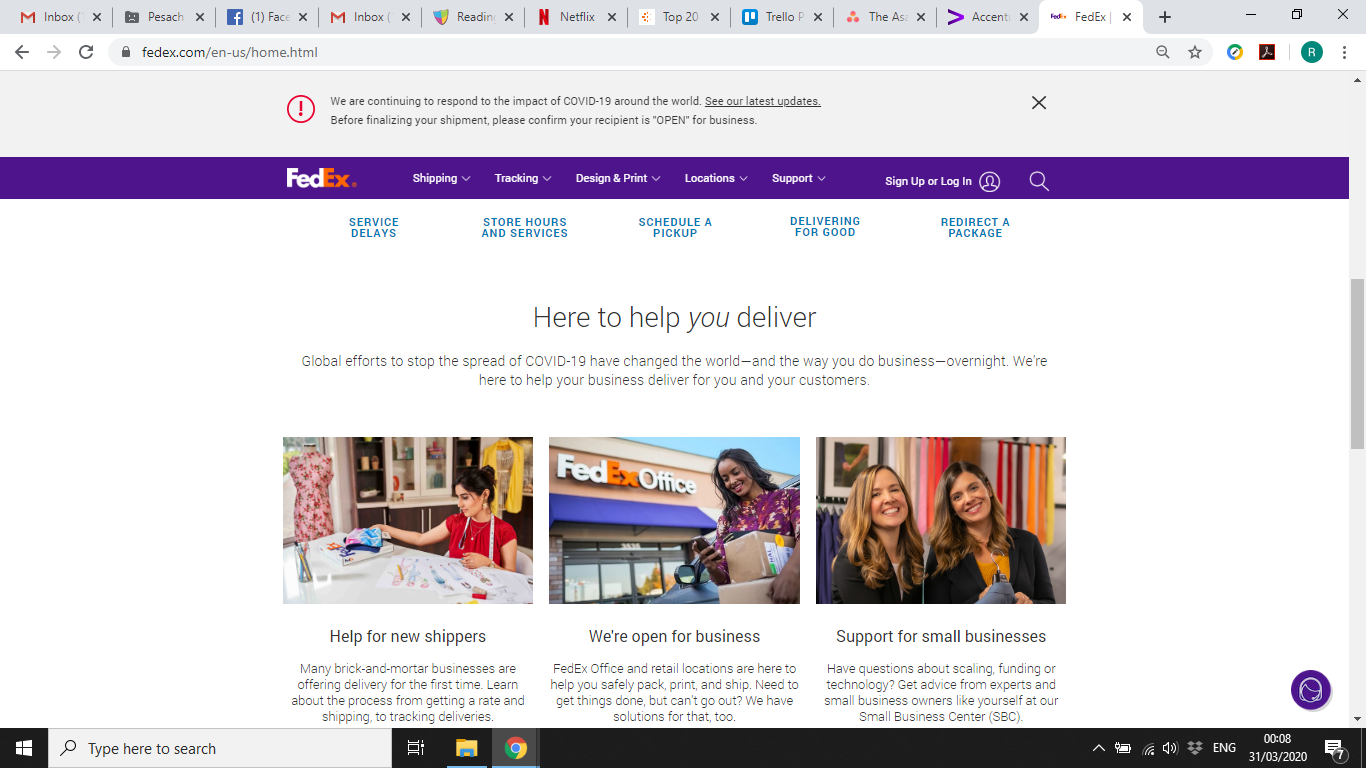Open Schedule a Pickup link
Viewport: 1366px width, 768px height.
coord(675,228)
